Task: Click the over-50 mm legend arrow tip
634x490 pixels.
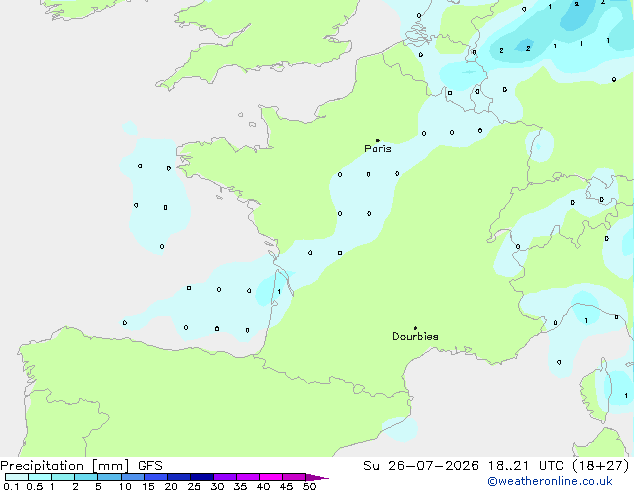Action: pyautogui.click(x=318, y=477)
